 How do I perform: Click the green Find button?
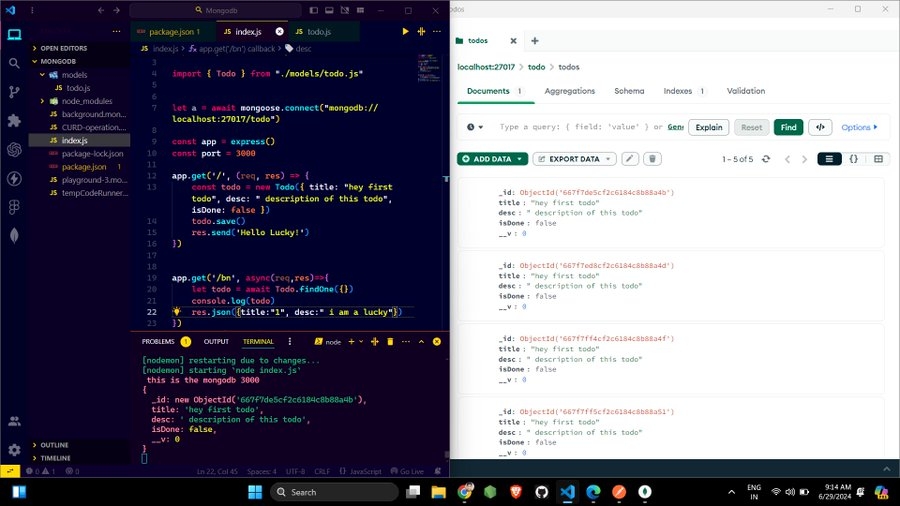click(x=788, y=127)
